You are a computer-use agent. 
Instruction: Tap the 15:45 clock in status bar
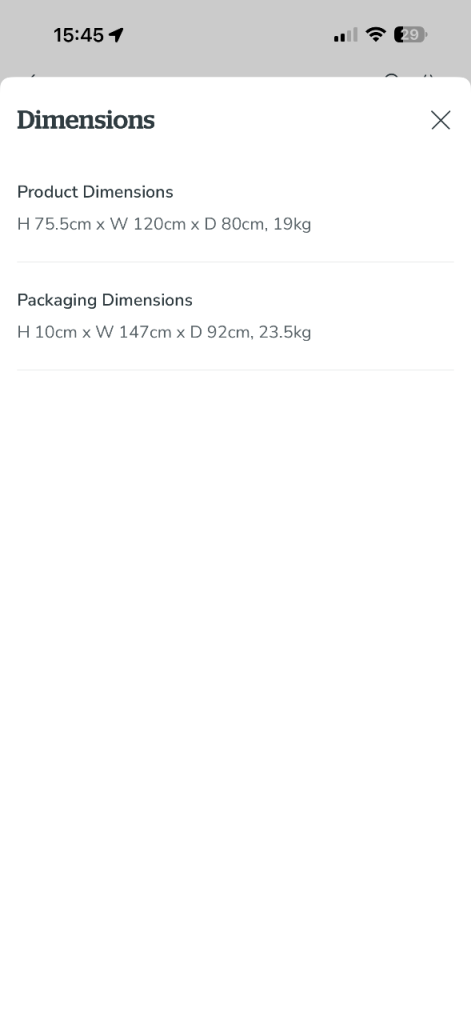point(78,35)
